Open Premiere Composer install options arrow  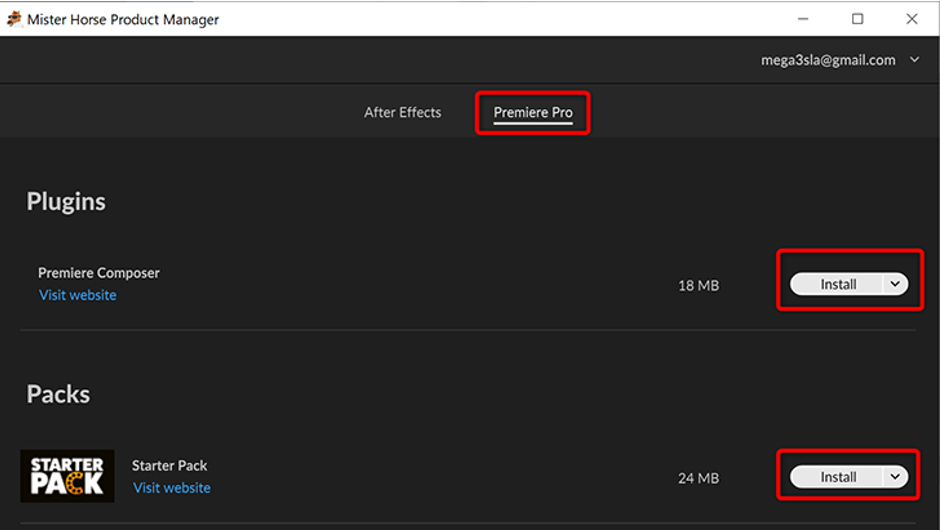click(x=895, y=284)
